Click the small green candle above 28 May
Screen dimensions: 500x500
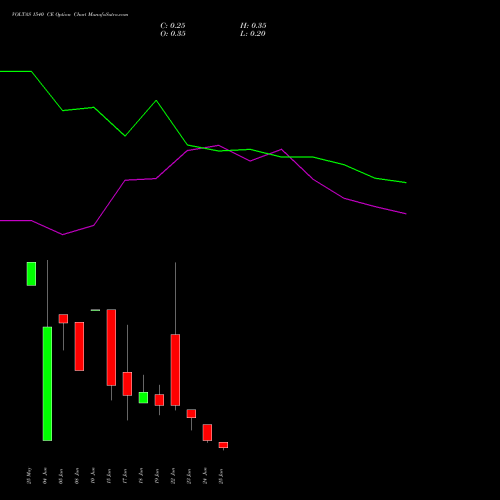[31, 274]
